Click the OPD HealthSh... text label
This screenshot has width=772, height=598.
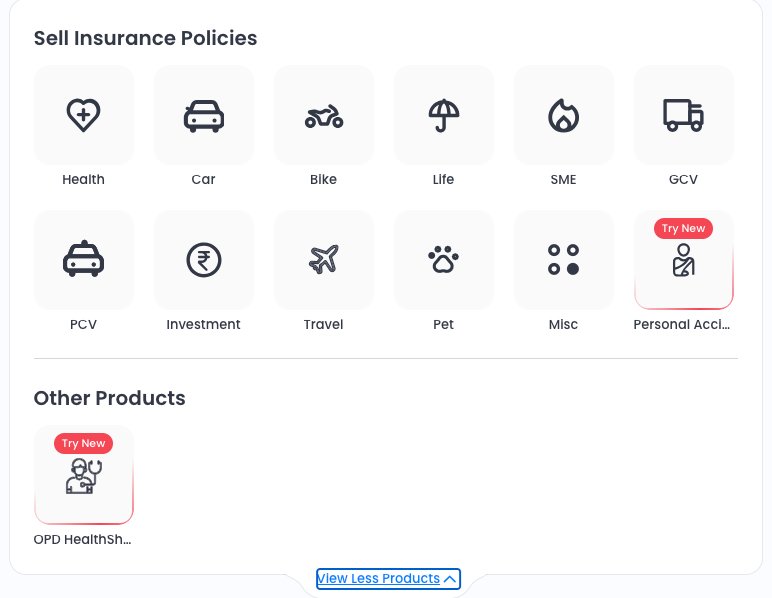click(83, 539)
